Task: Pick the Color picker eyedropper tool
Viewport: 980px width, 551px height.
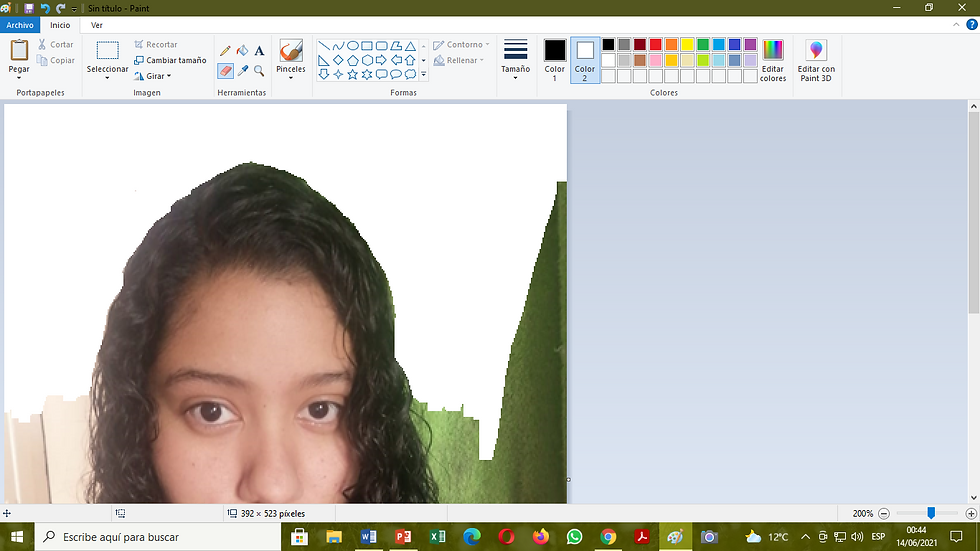Action: click(x=242, y=71)
